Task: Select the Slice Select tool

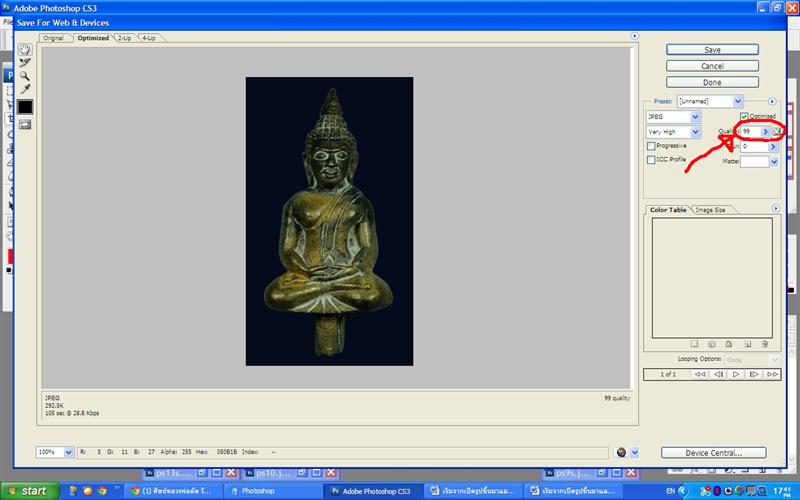Action: (25, 62)
